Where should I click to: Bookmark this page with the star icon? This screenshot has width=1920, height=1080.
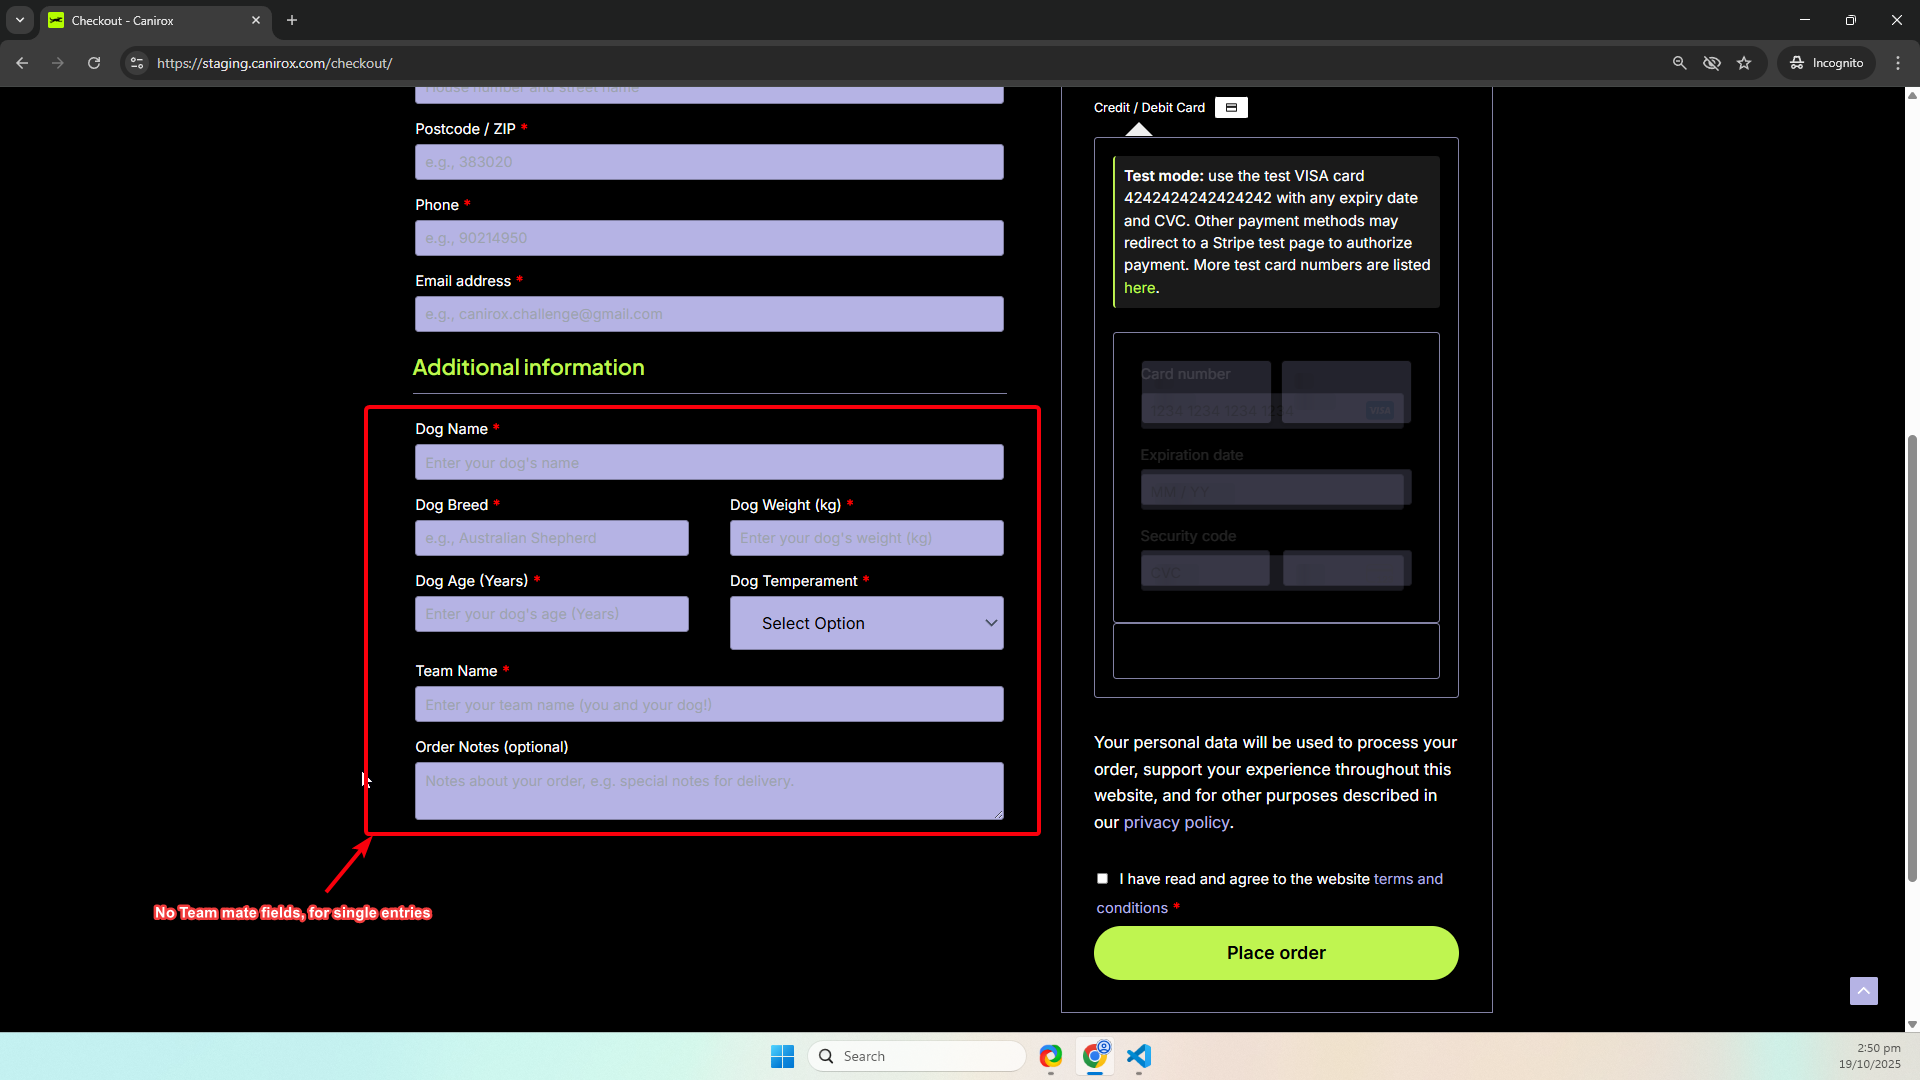1744,63
